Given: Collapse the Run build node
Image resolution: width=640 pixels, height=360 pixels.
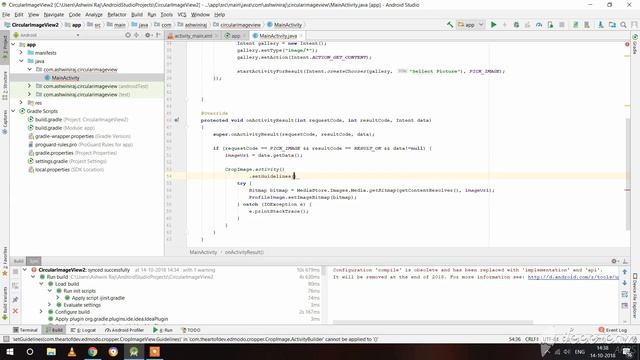Looking at the screenshot, I should point(33,277).
